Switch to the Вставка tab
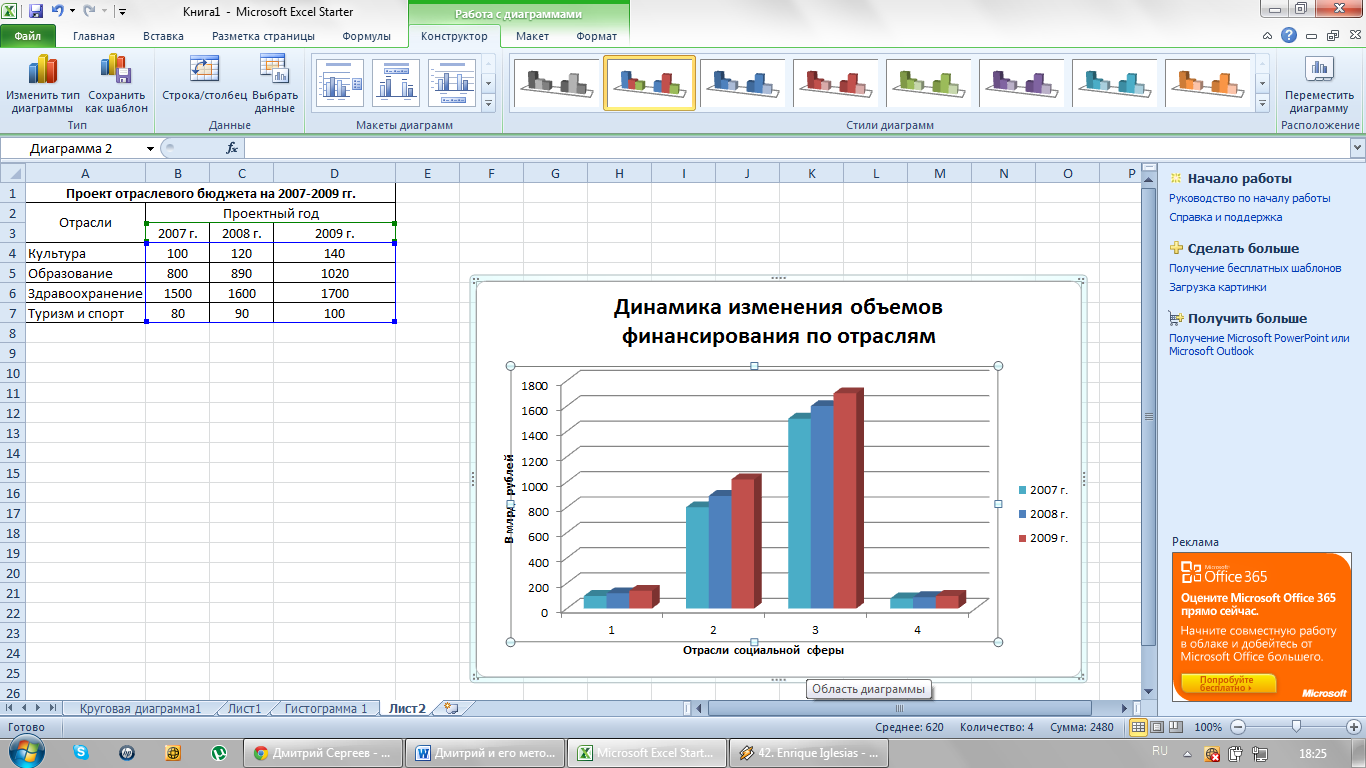Image resolution: width=1366 pixels, height=768 pixels. [163, 36]
